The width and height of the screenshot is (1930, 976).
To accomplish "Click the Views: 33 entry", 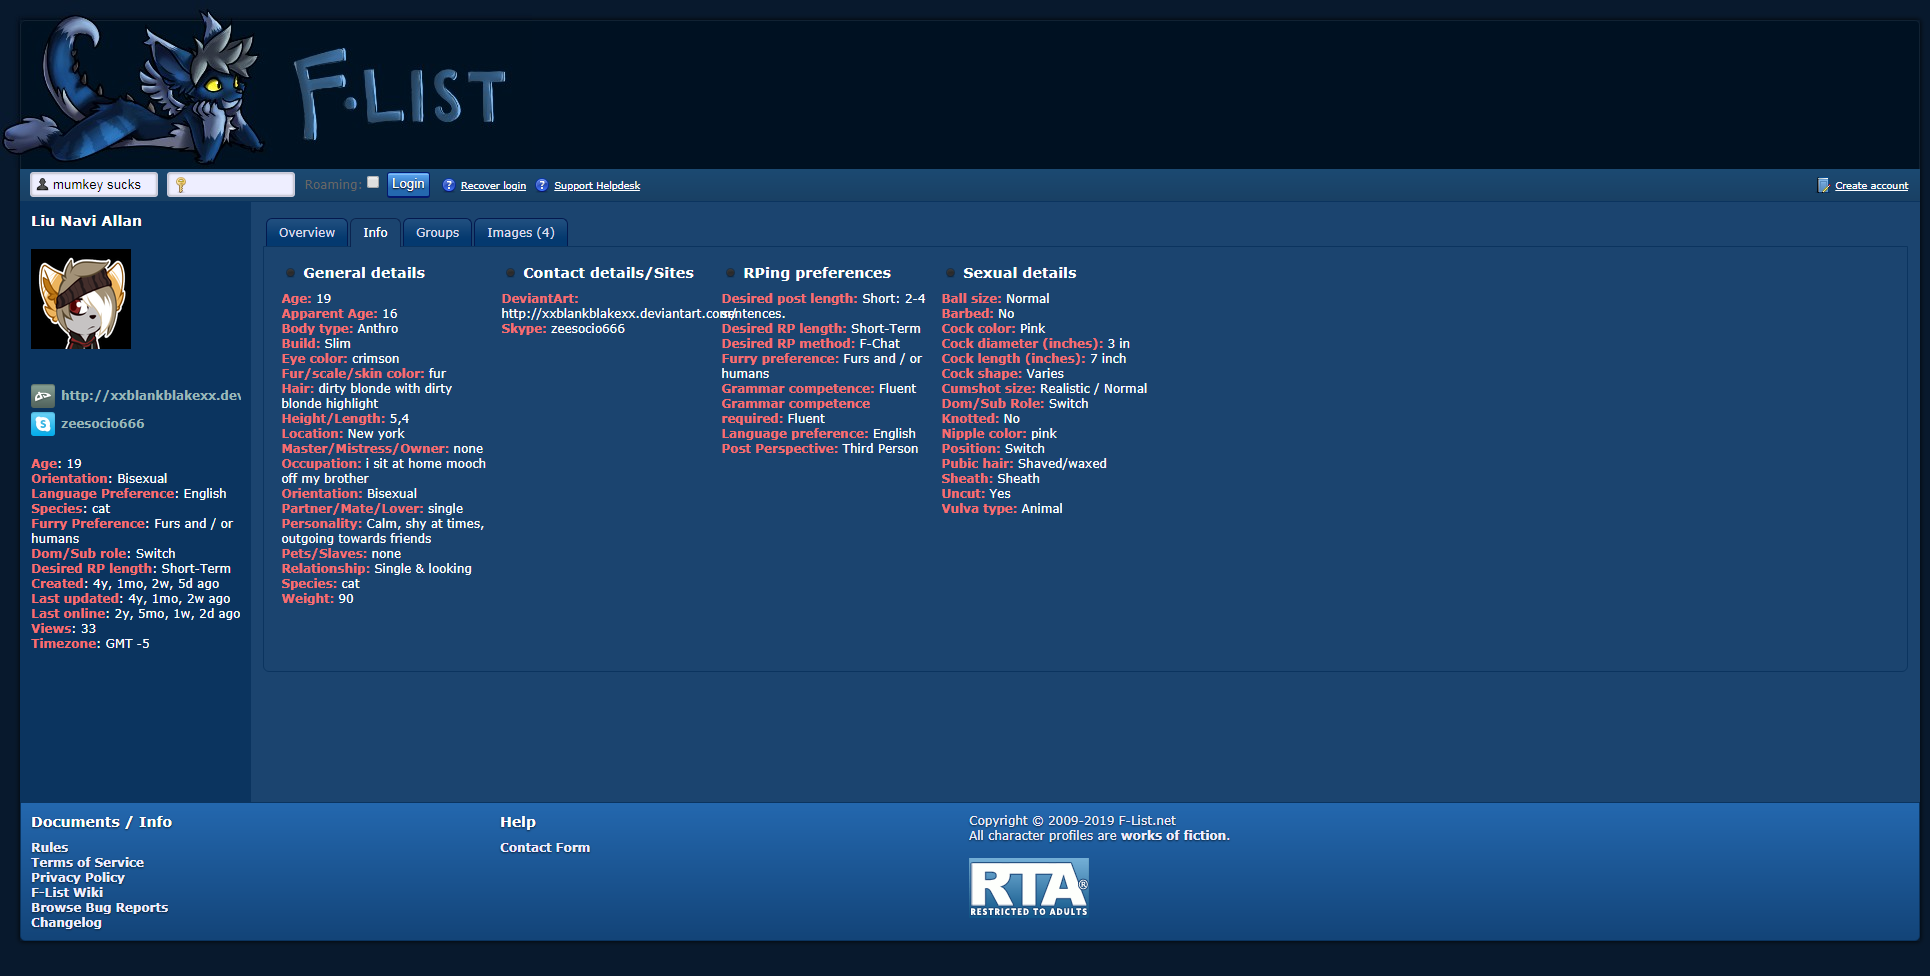I will click(x=63, y=629).
